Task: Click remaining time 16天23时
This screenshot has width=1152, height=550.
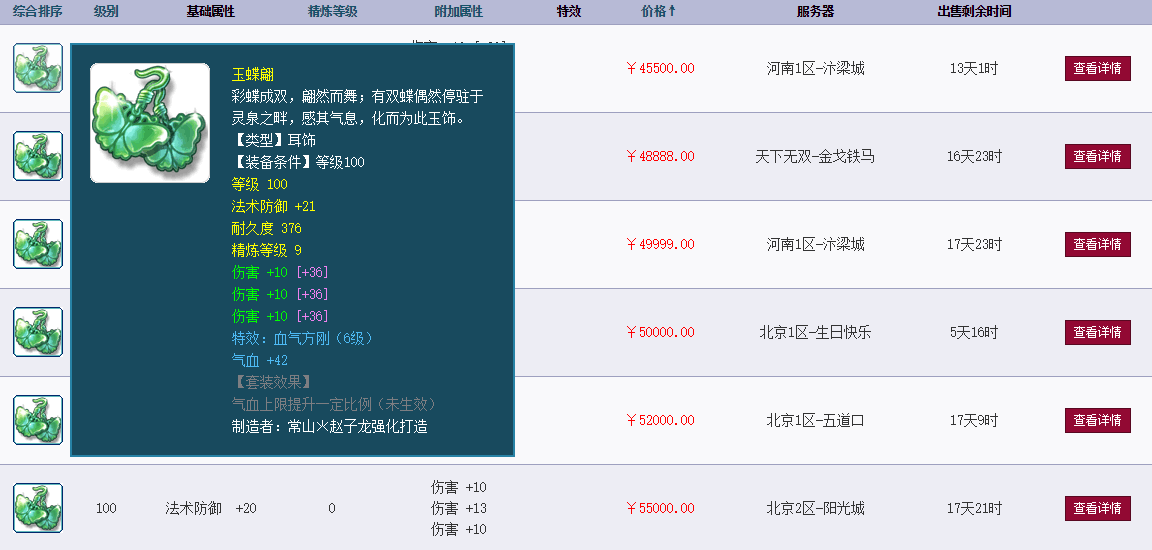Action: [974, 156]
